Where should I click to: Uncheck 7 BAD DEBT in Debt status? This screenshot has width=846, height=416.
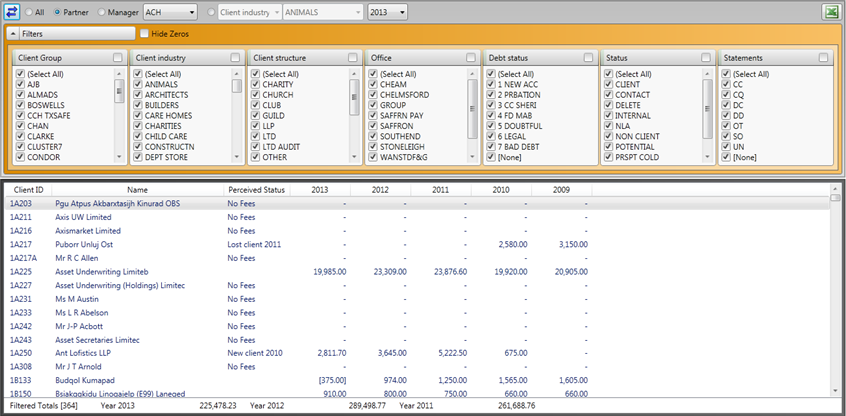point(490,145)
